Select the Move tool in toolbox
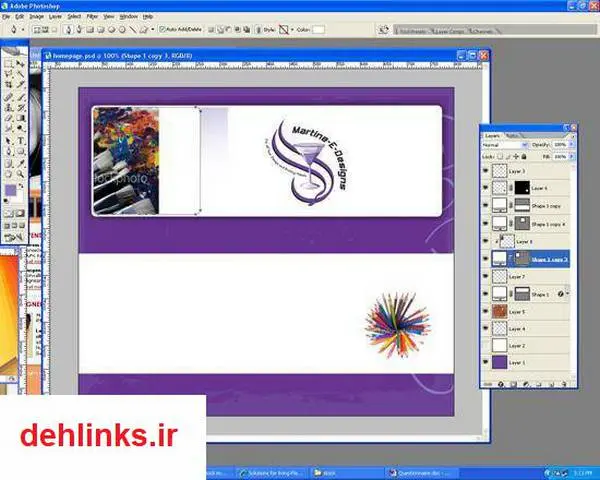600x480 pixels. [x=20, y=64]
